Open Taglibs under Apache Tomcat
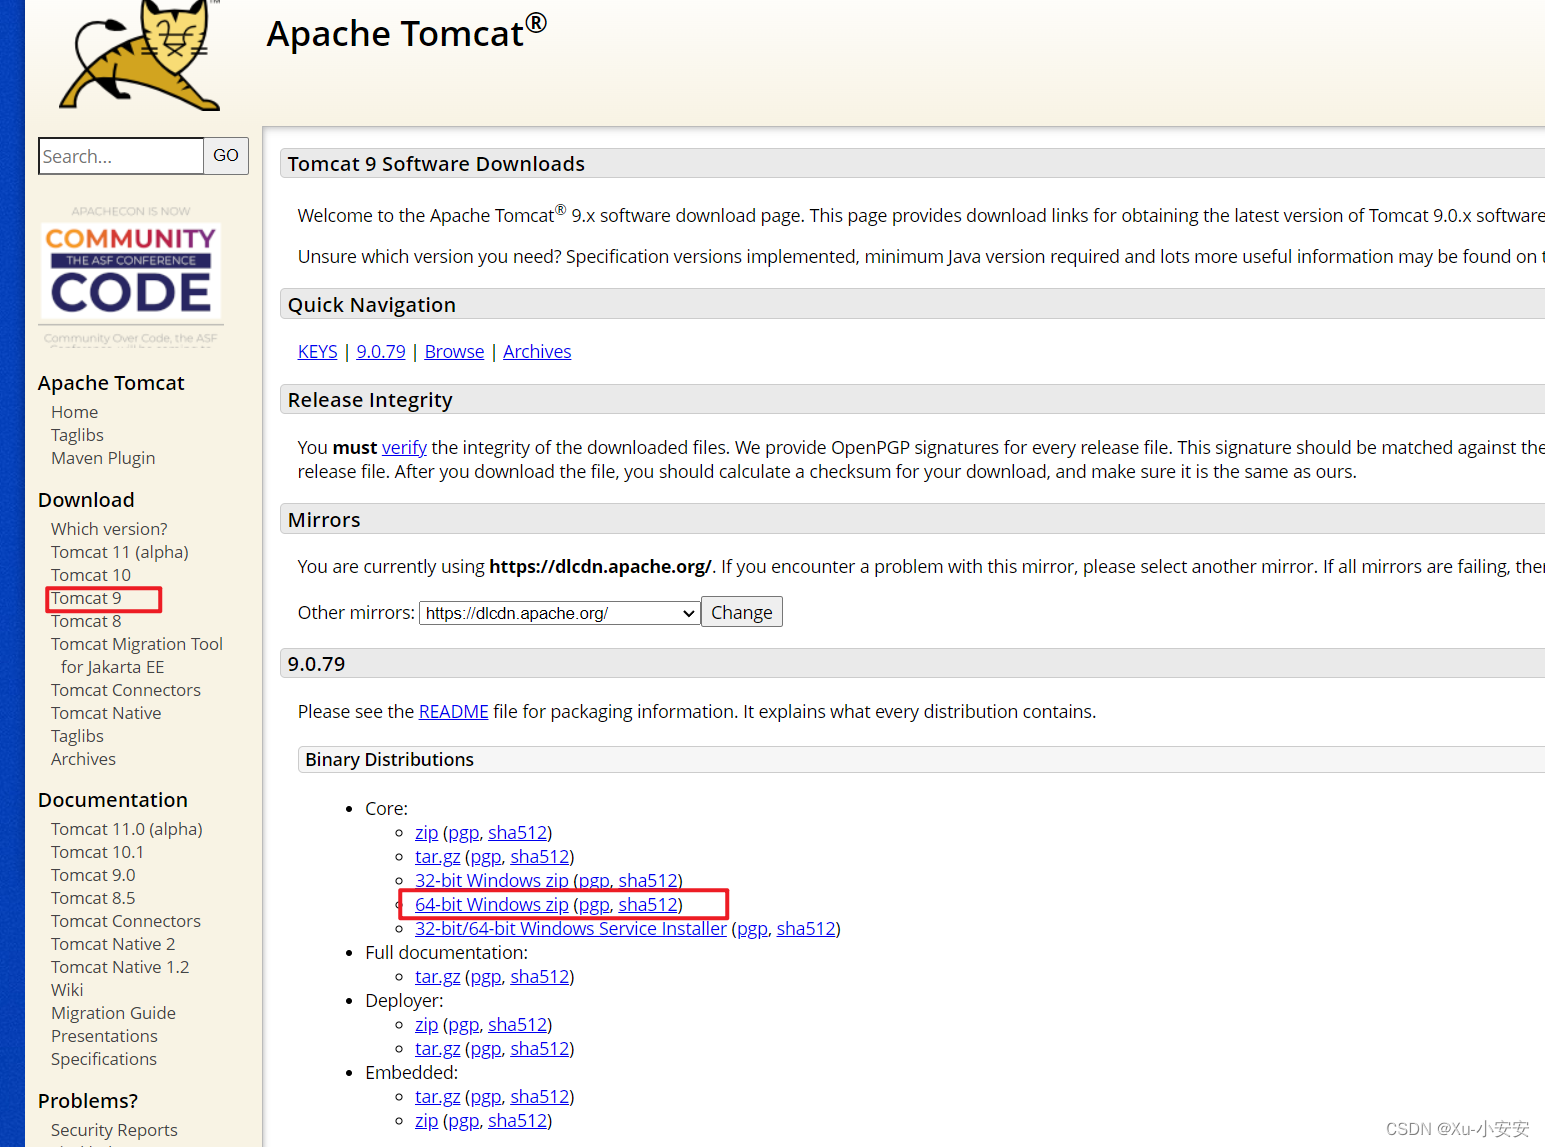This screenshot has width=1545, height=1147. pos(77,435)
